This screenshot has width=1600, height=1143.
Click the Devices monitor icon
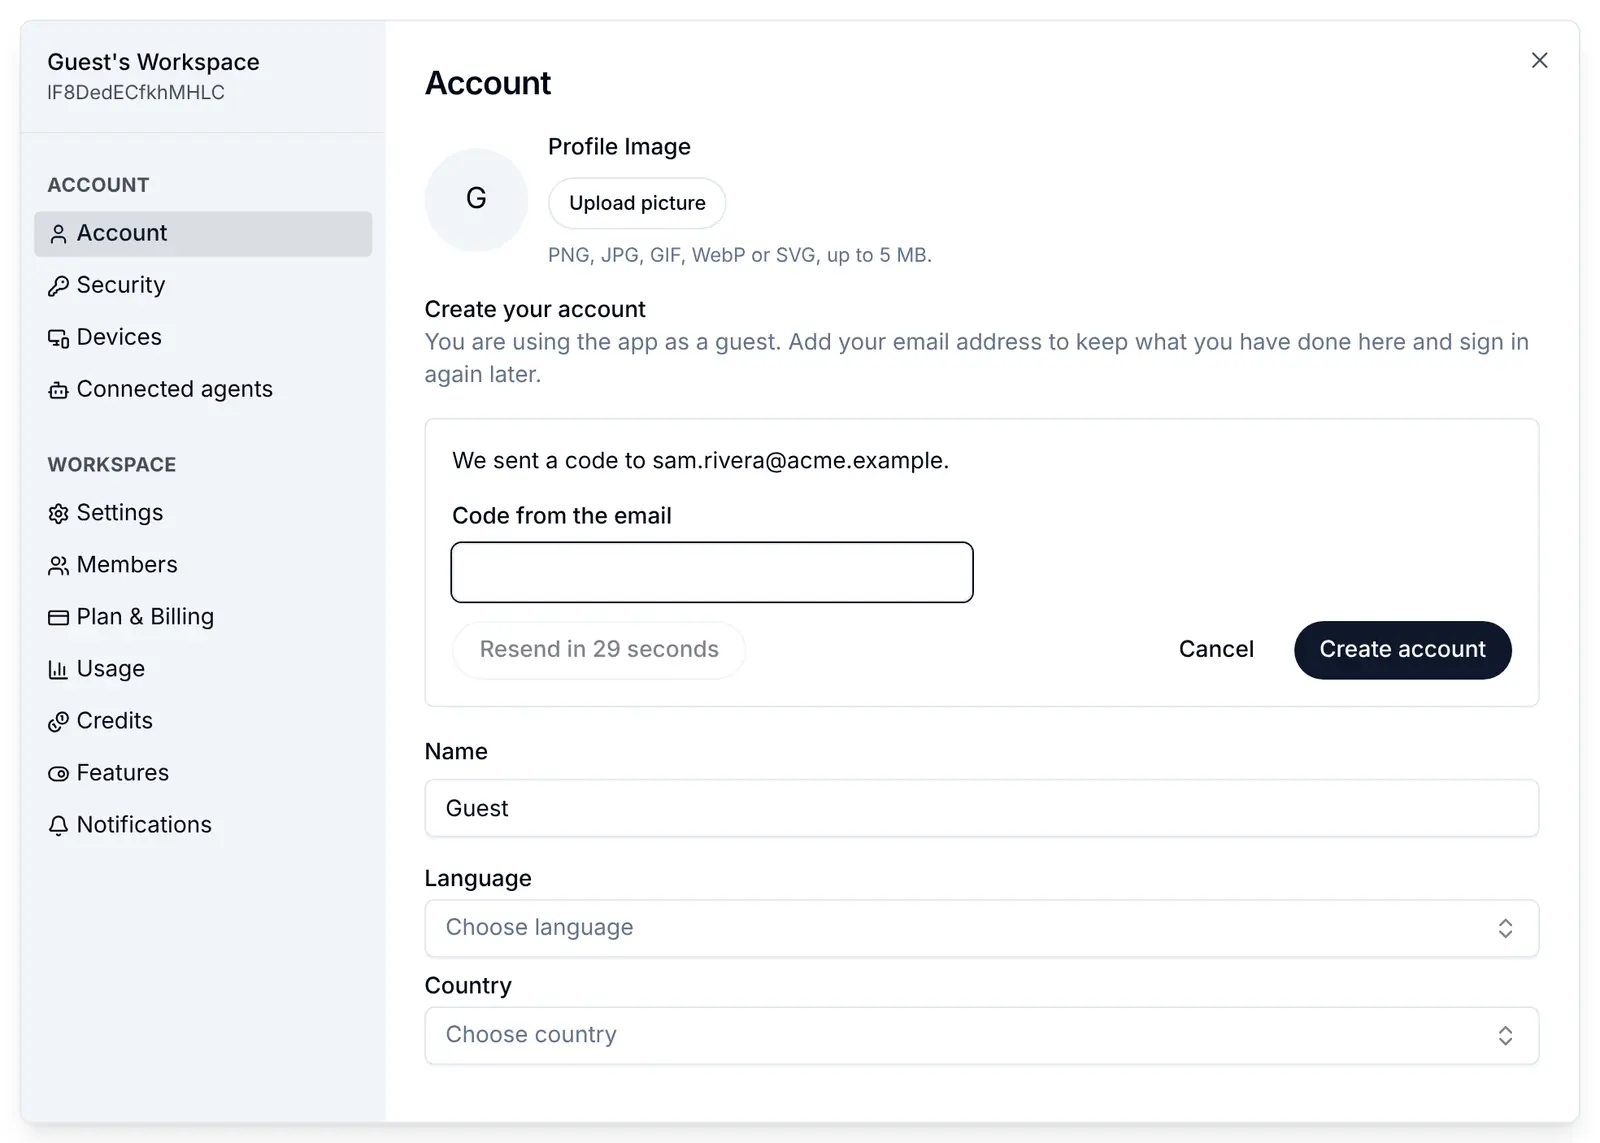coord(58,338)
